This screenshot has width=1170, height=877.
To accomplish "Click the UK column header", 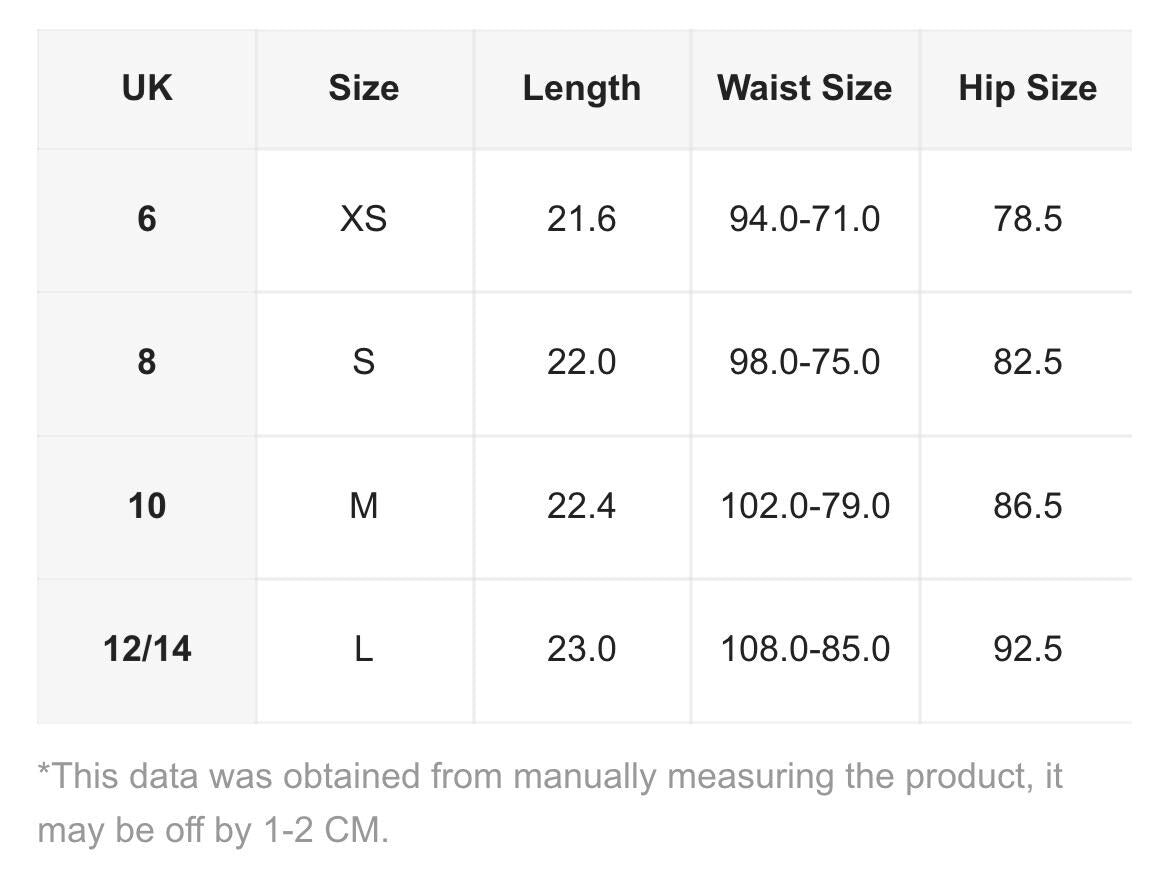I will point(147,88).
